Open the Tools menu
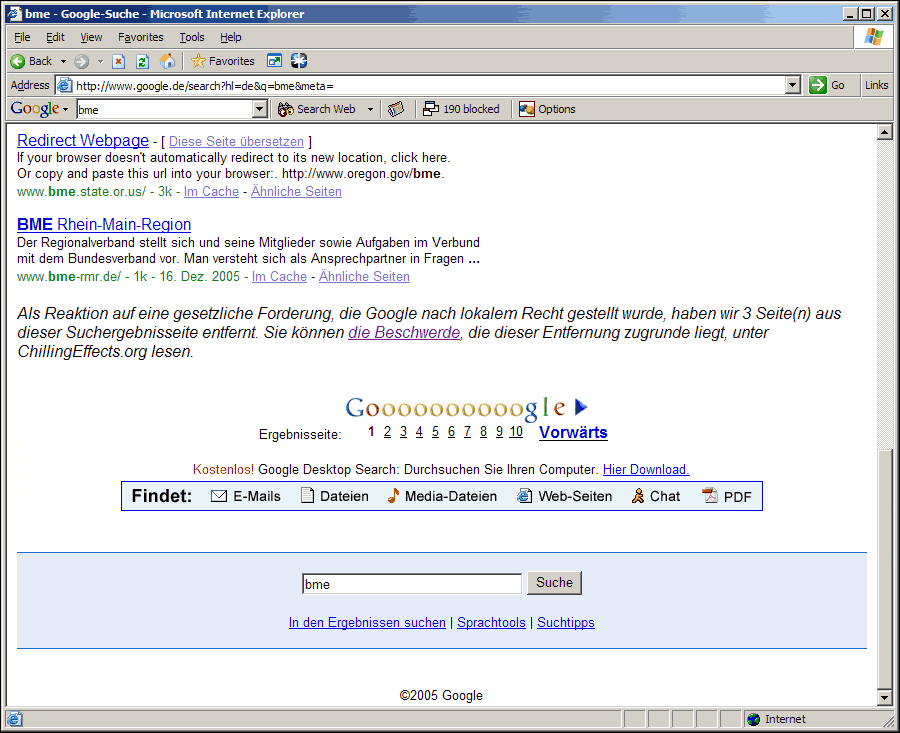Image resolution: width=900 pixels, height=733 pixels. click(192, 37)
